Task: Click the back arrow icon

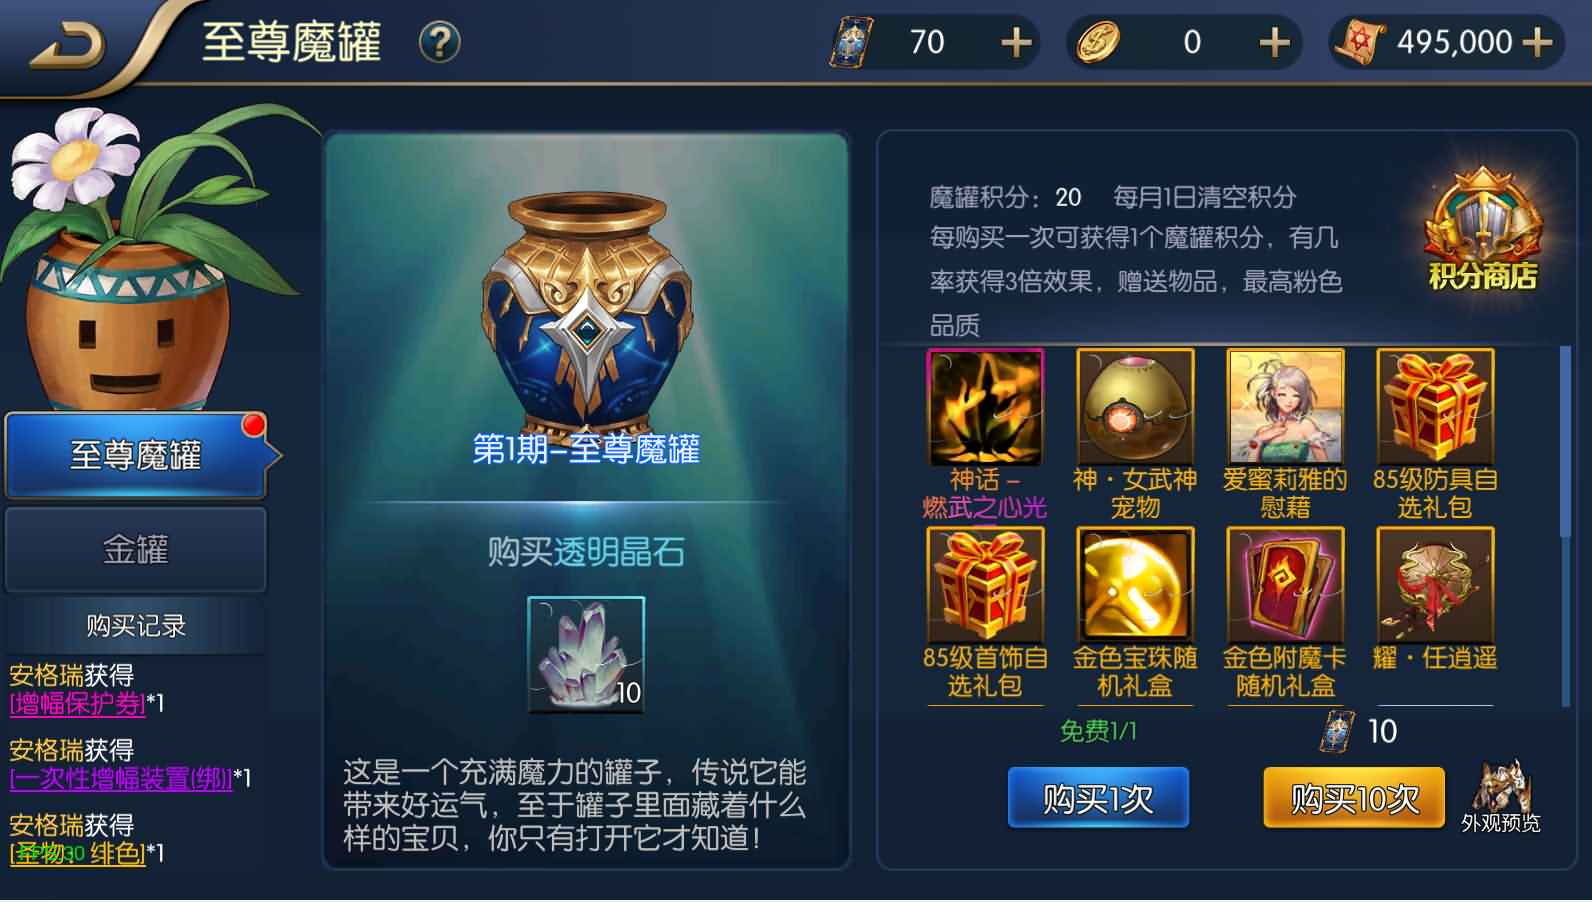Action: tap(68, 45)
